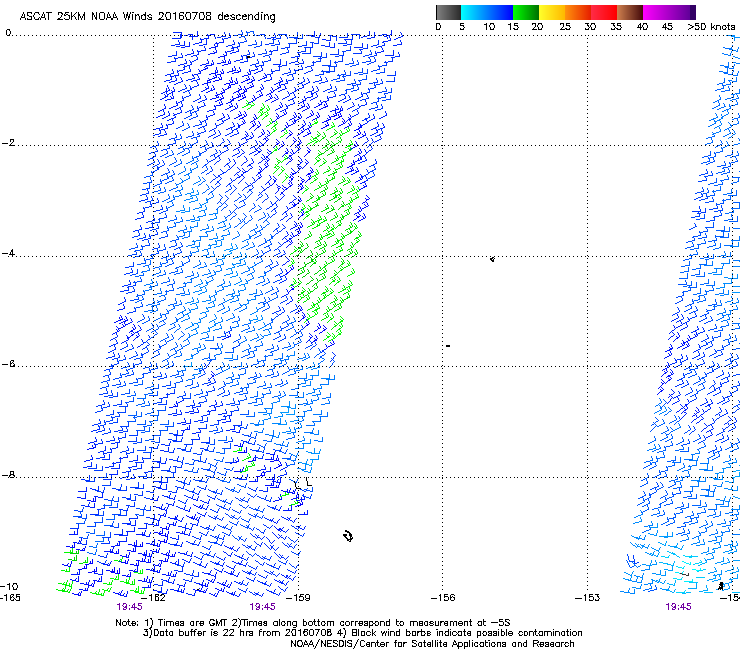740x650 pixels.
Task: Click the '>50 knots' legend label
Action: pyautogui.click(x=711, y=27)
